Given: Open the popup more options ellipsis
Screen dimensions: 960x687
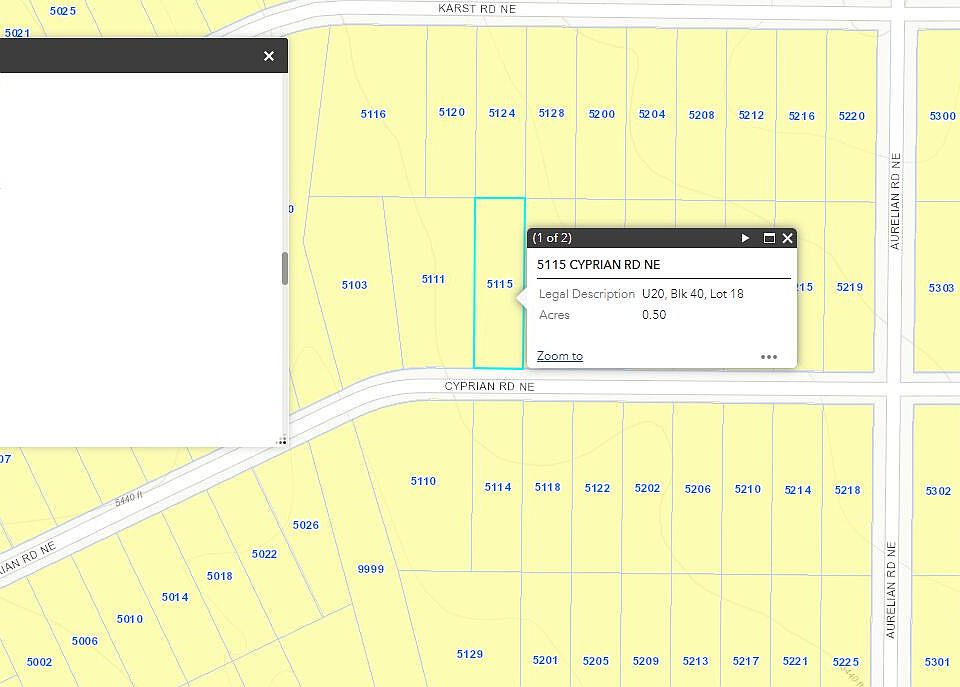Looking at the screenshot, I should (769, 356).
